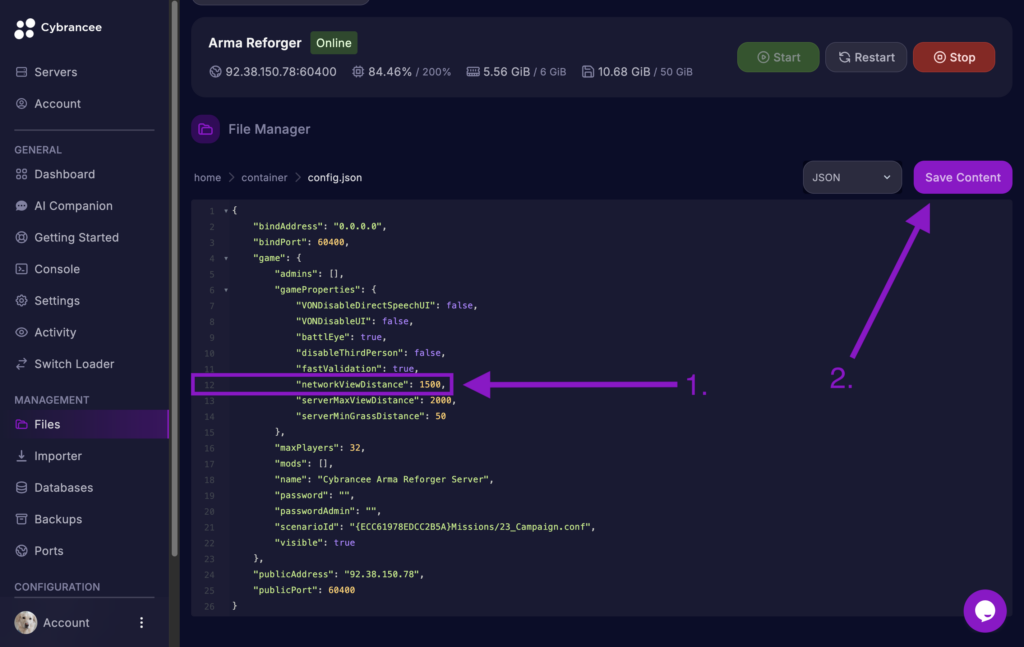Screen dimensions: 1024x647
Task: Click the Ports globe icon
Action: coord(22,551)
